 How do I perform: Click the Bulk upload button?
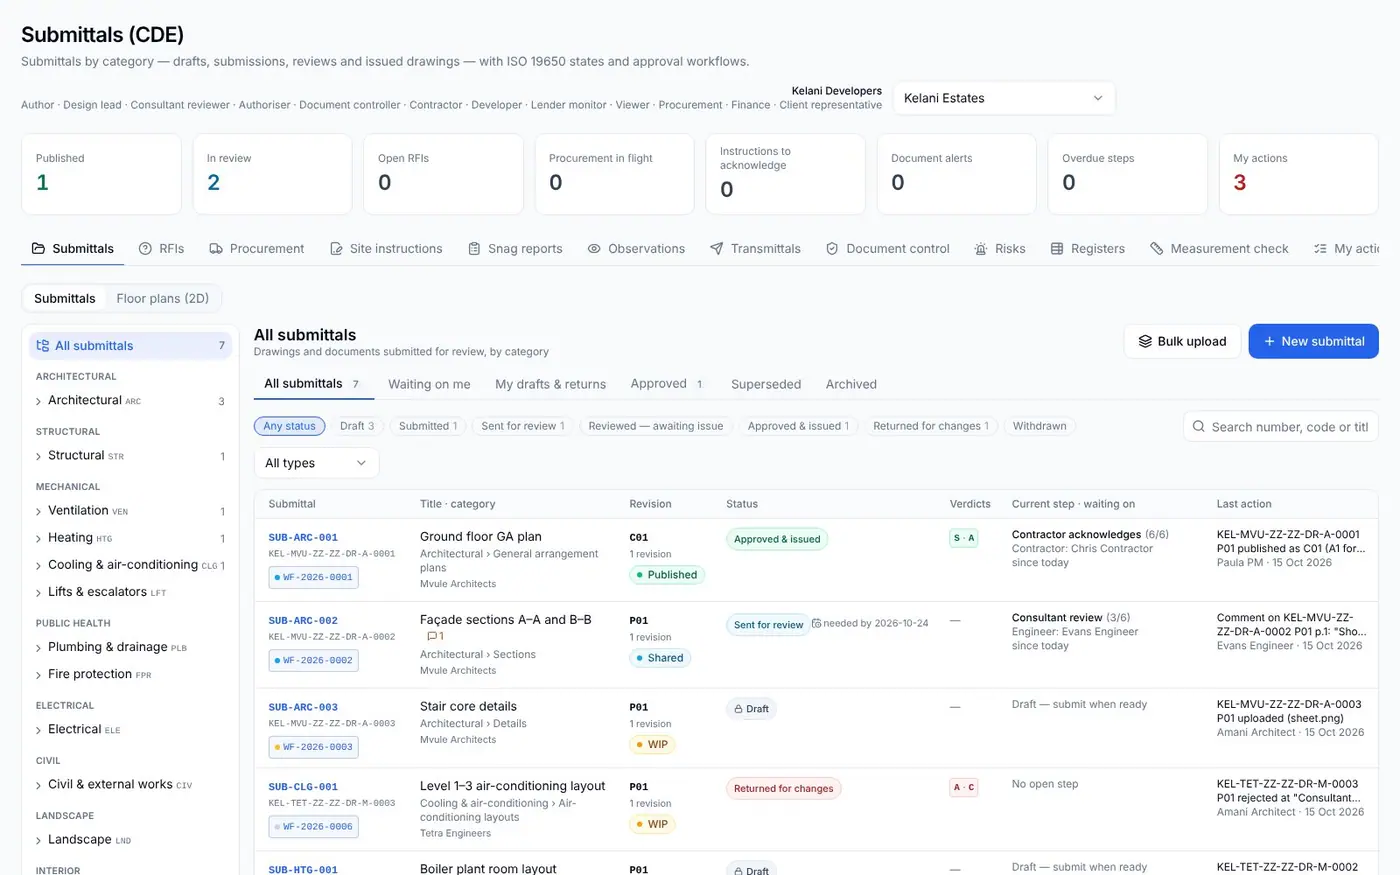tap(1182, 341)
